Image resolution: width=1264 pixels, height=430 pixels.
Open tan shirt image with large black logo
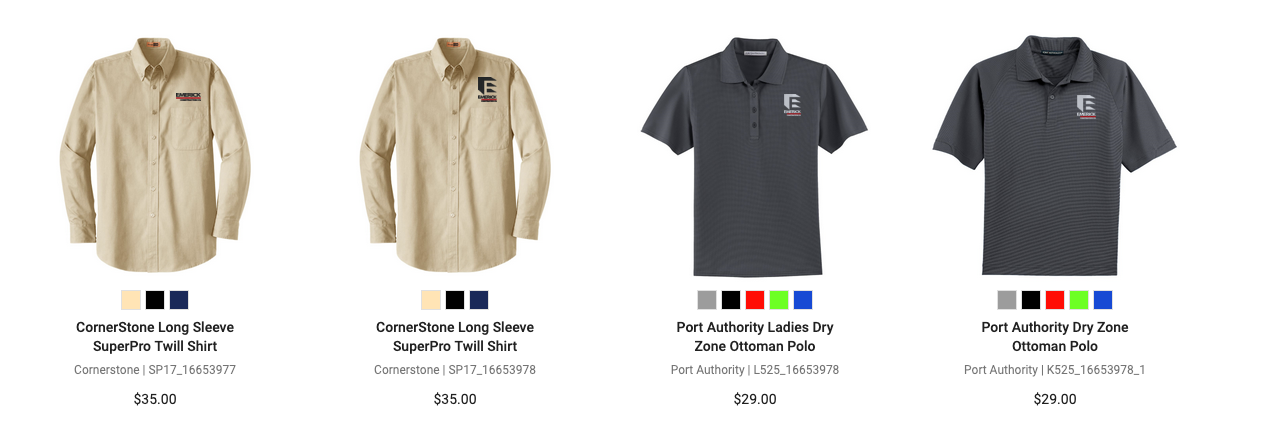455,155
